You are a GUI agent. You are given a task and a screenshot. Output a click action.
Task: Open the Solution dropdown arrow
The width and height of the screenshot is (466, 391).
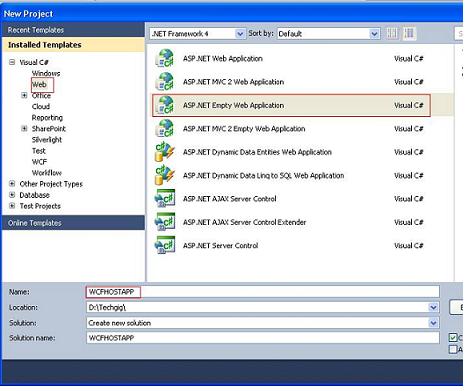433,323
